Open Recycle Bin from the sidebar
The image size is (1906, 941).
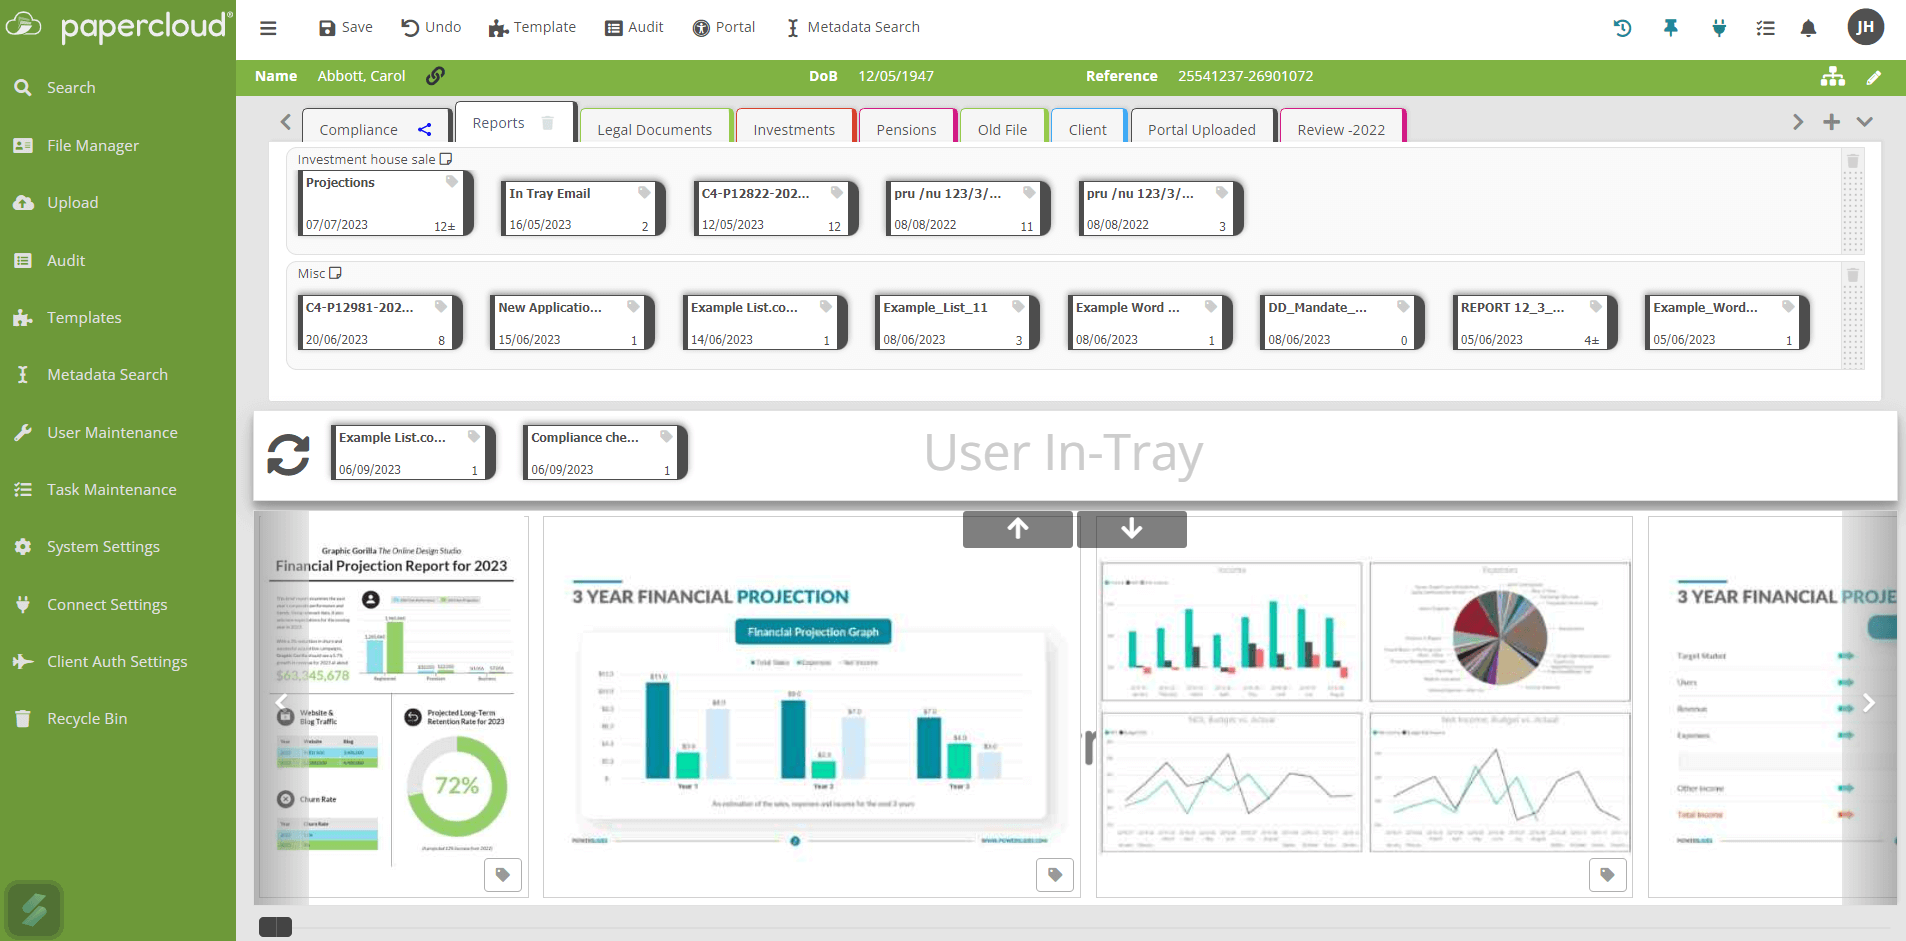[87, 718]
